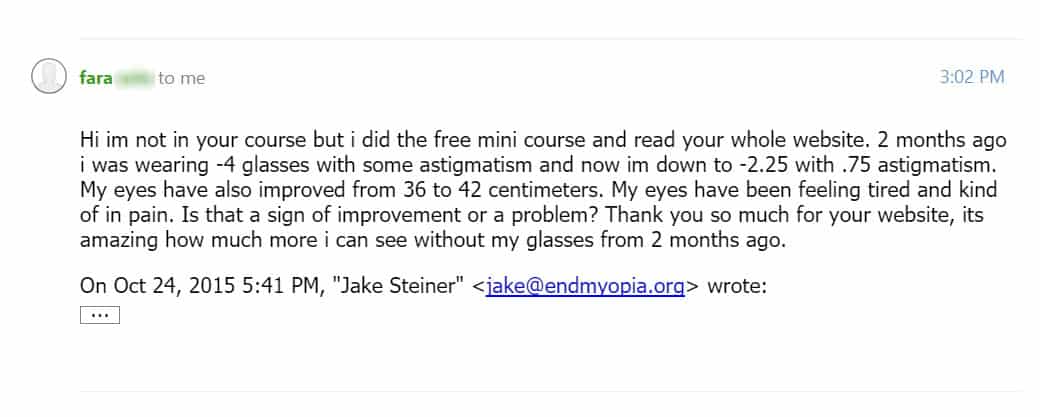
Task: Click the sender's avatar icon
Action: pos(48,77)
